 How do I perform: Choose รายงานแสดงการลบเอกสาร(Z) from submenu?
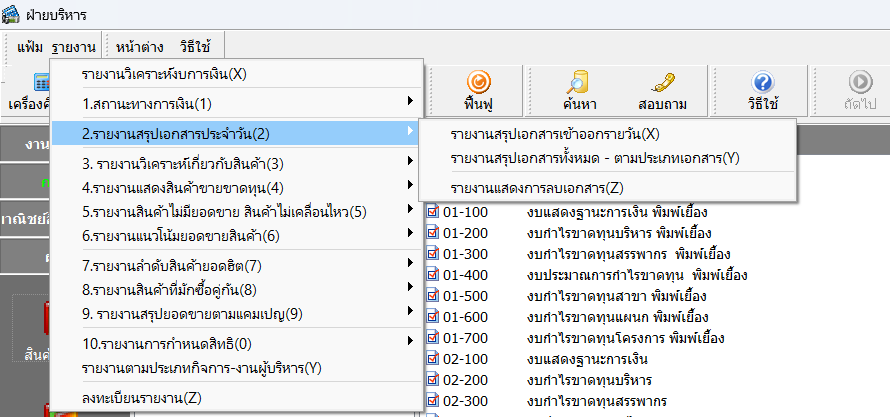click(536, 187)
